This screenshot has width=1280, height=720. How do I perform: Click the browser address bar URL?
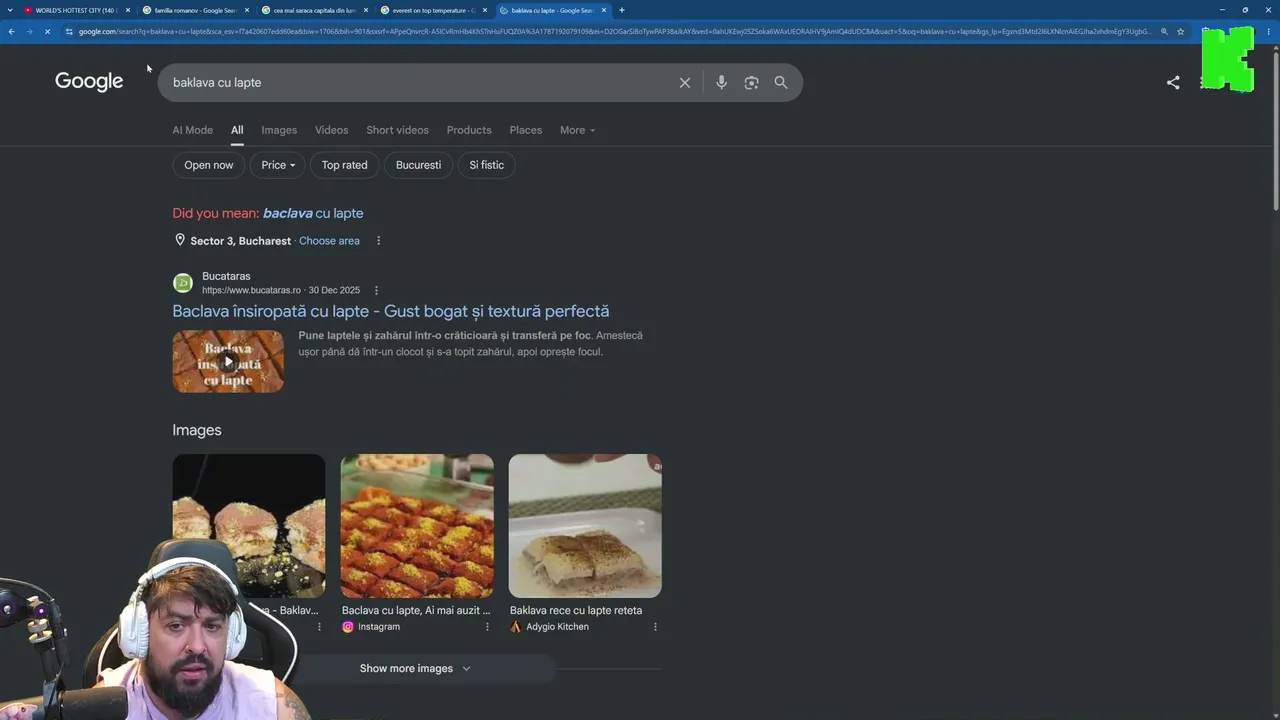(x=615, y=32)
